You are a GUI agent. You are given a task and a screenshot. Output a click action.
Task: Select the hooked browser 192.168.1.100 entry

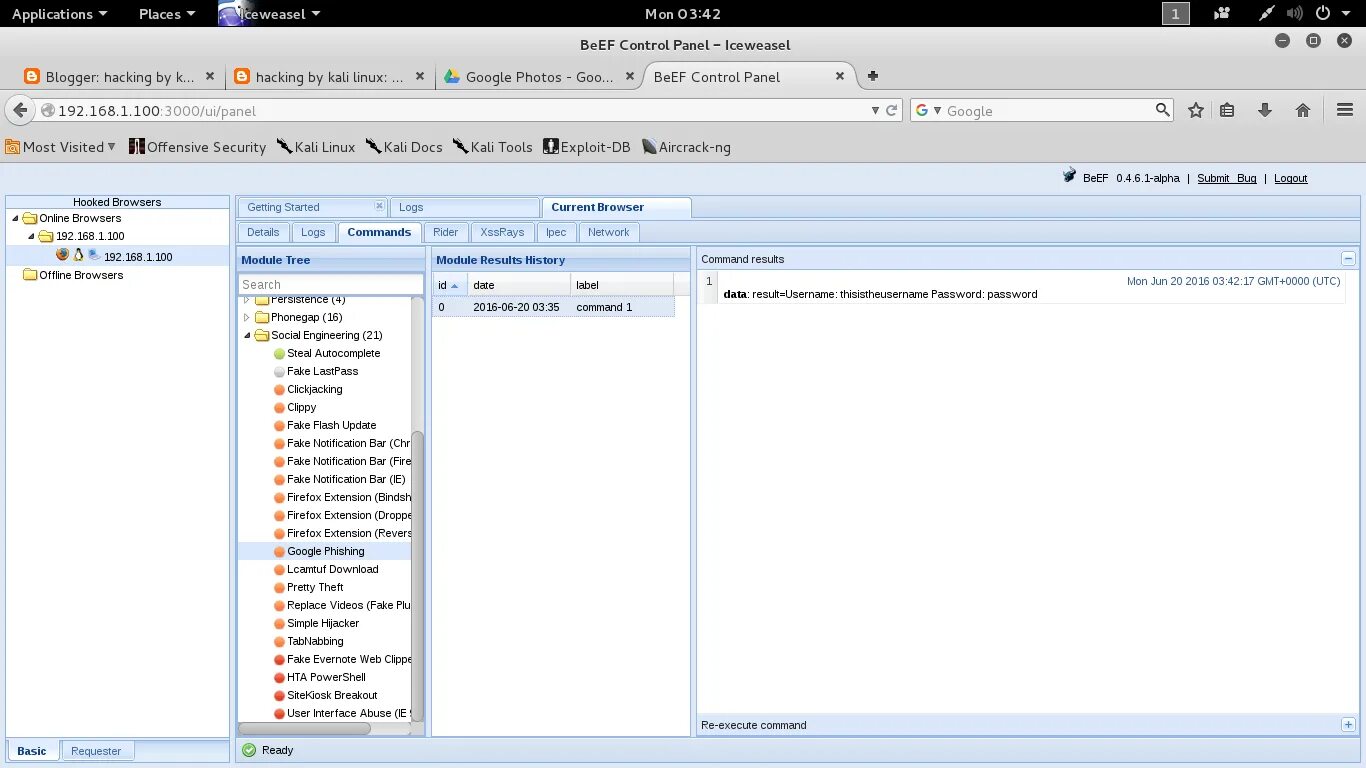pyautogui.click(x=118, y=256)
